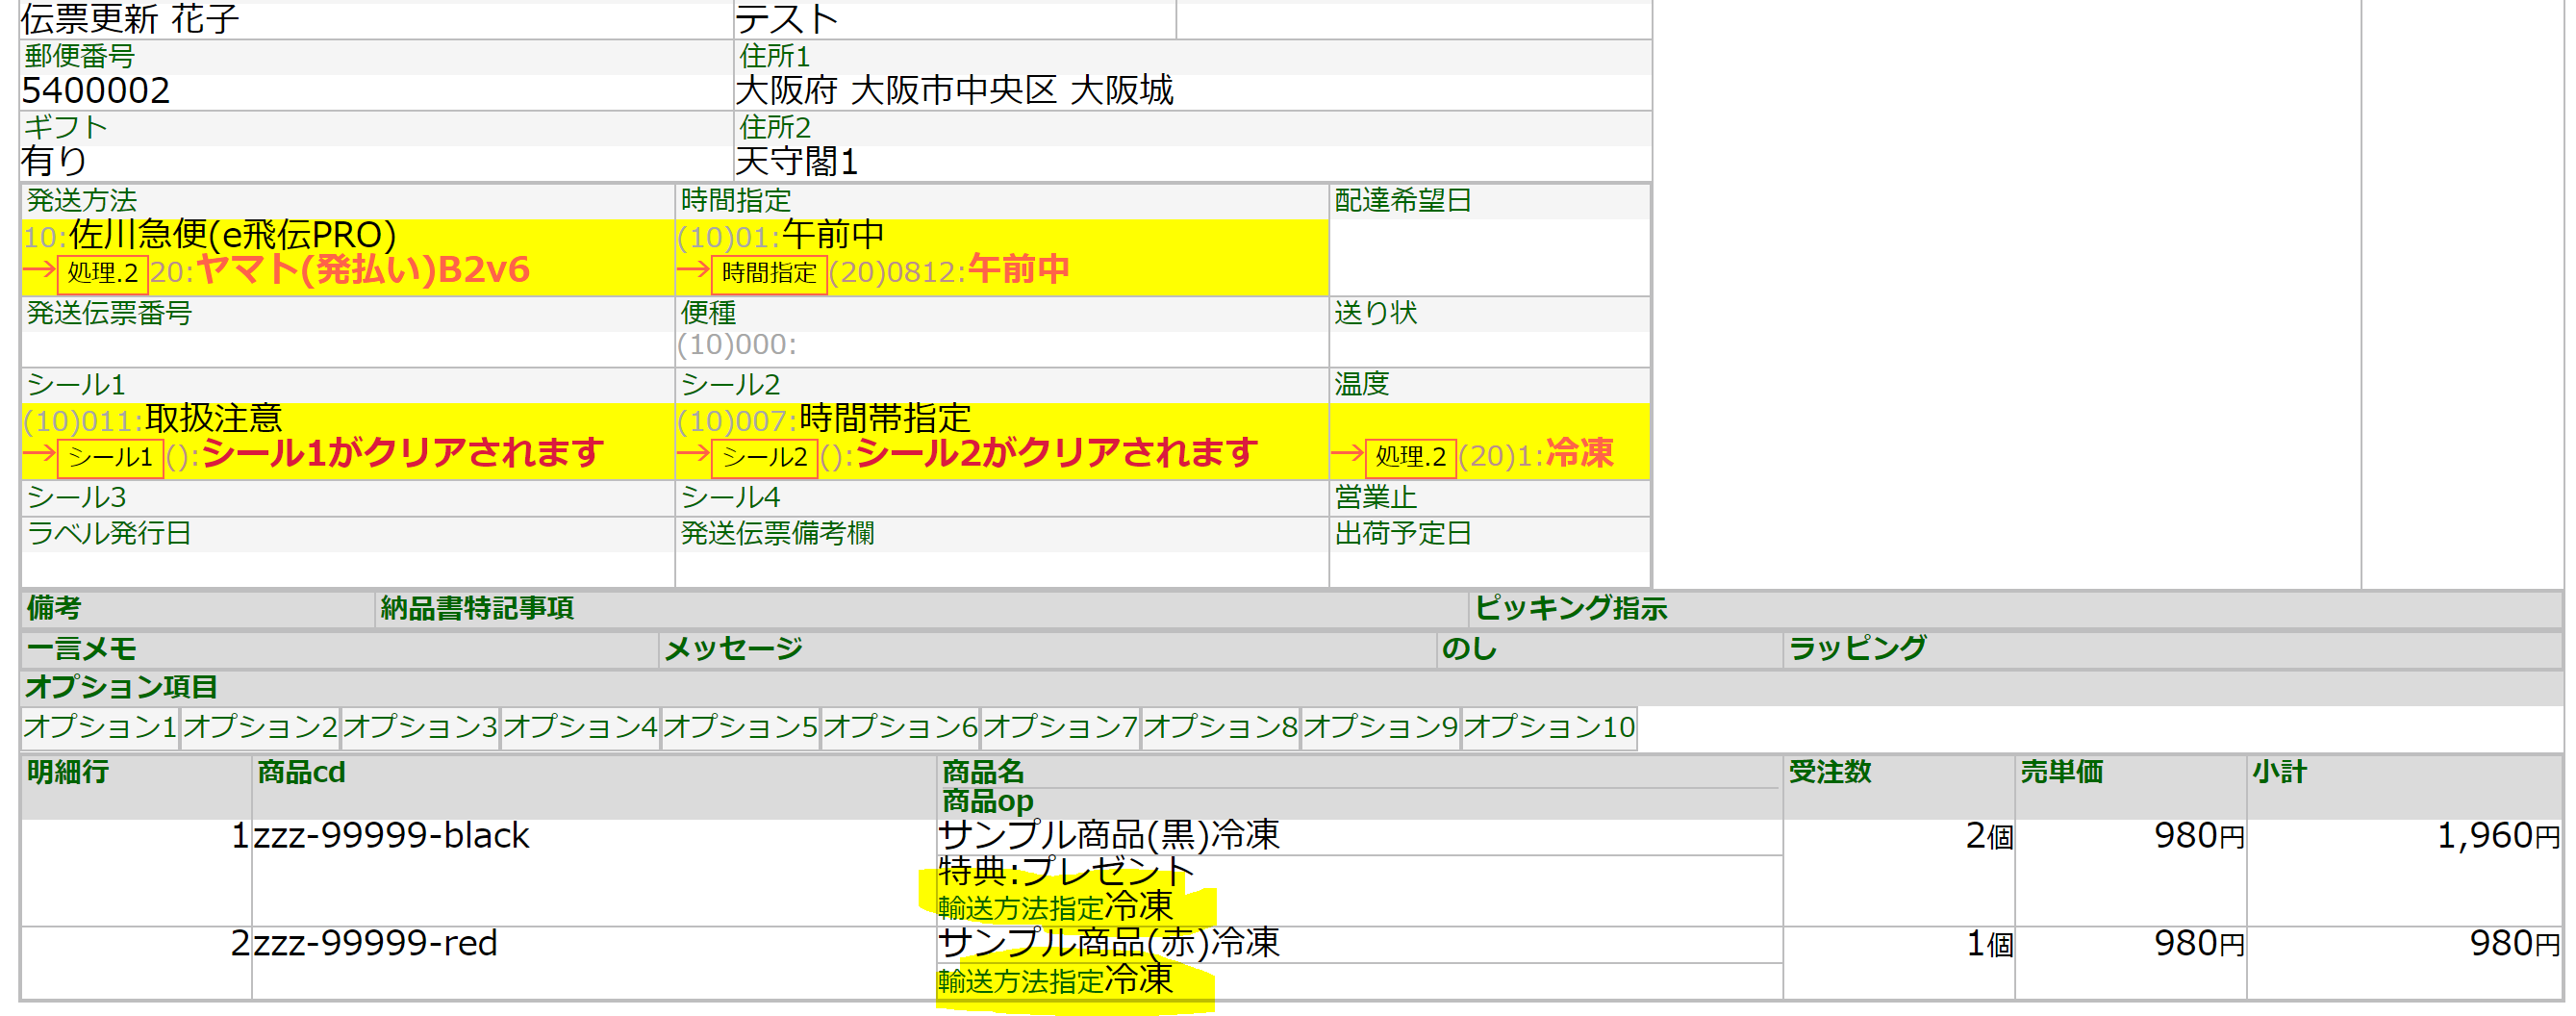The height and width of the screenshot is (1016, 2576).
Task: Click the ピッキング指示 section header
Action: tap(1570, 608)
